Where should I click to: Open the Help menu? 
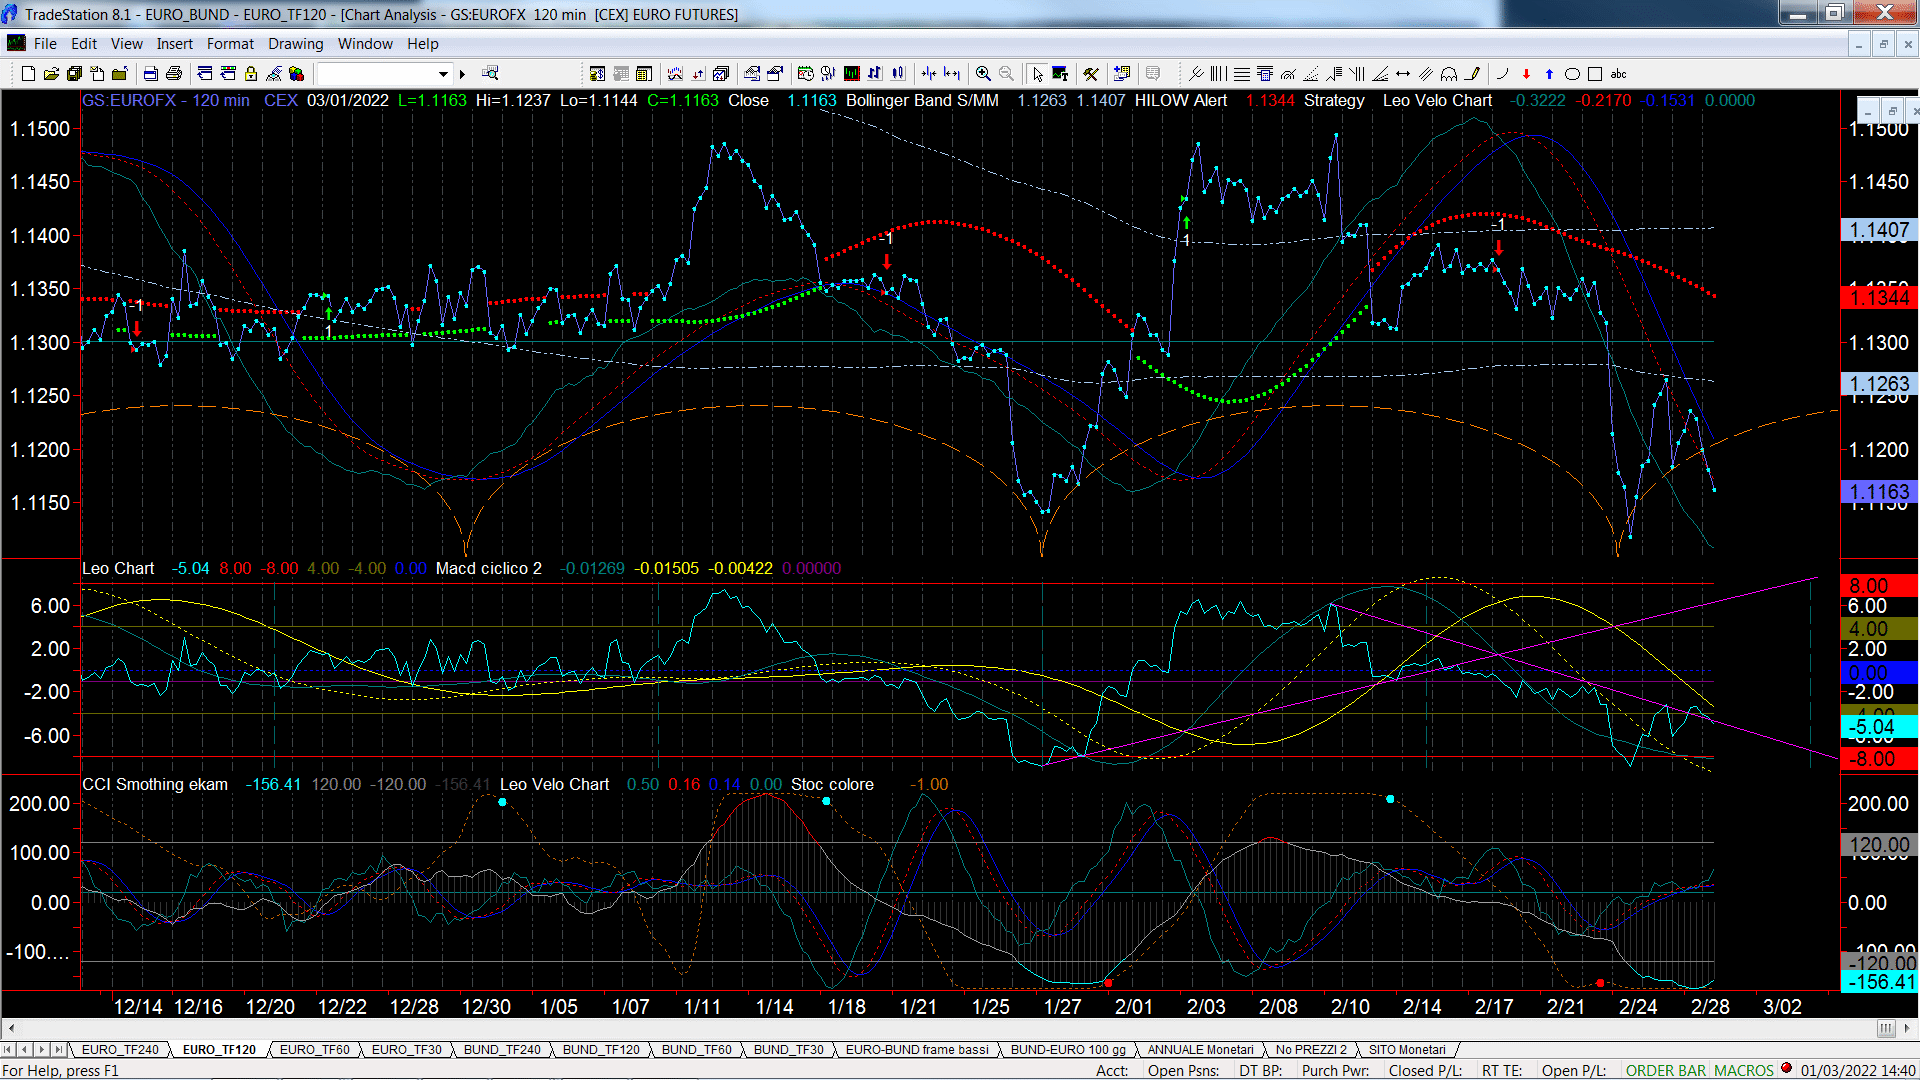click(422, 44)
